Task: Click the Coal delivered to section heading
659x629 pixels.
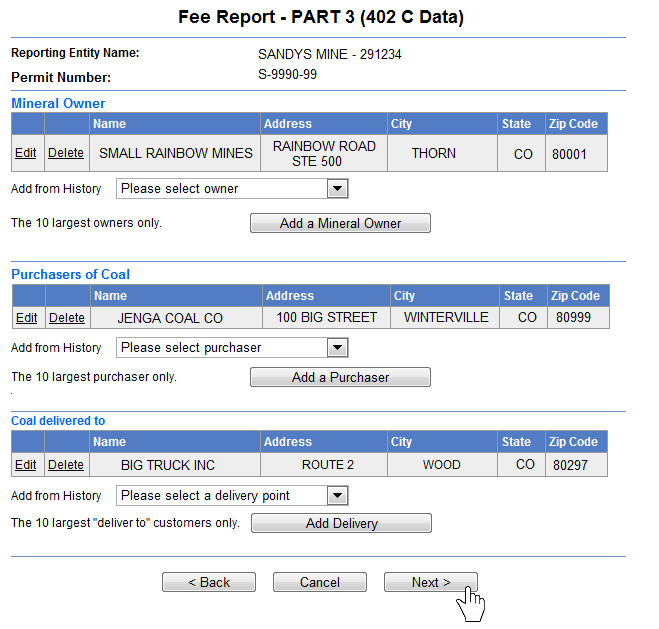Action: (x=58, y=421)
